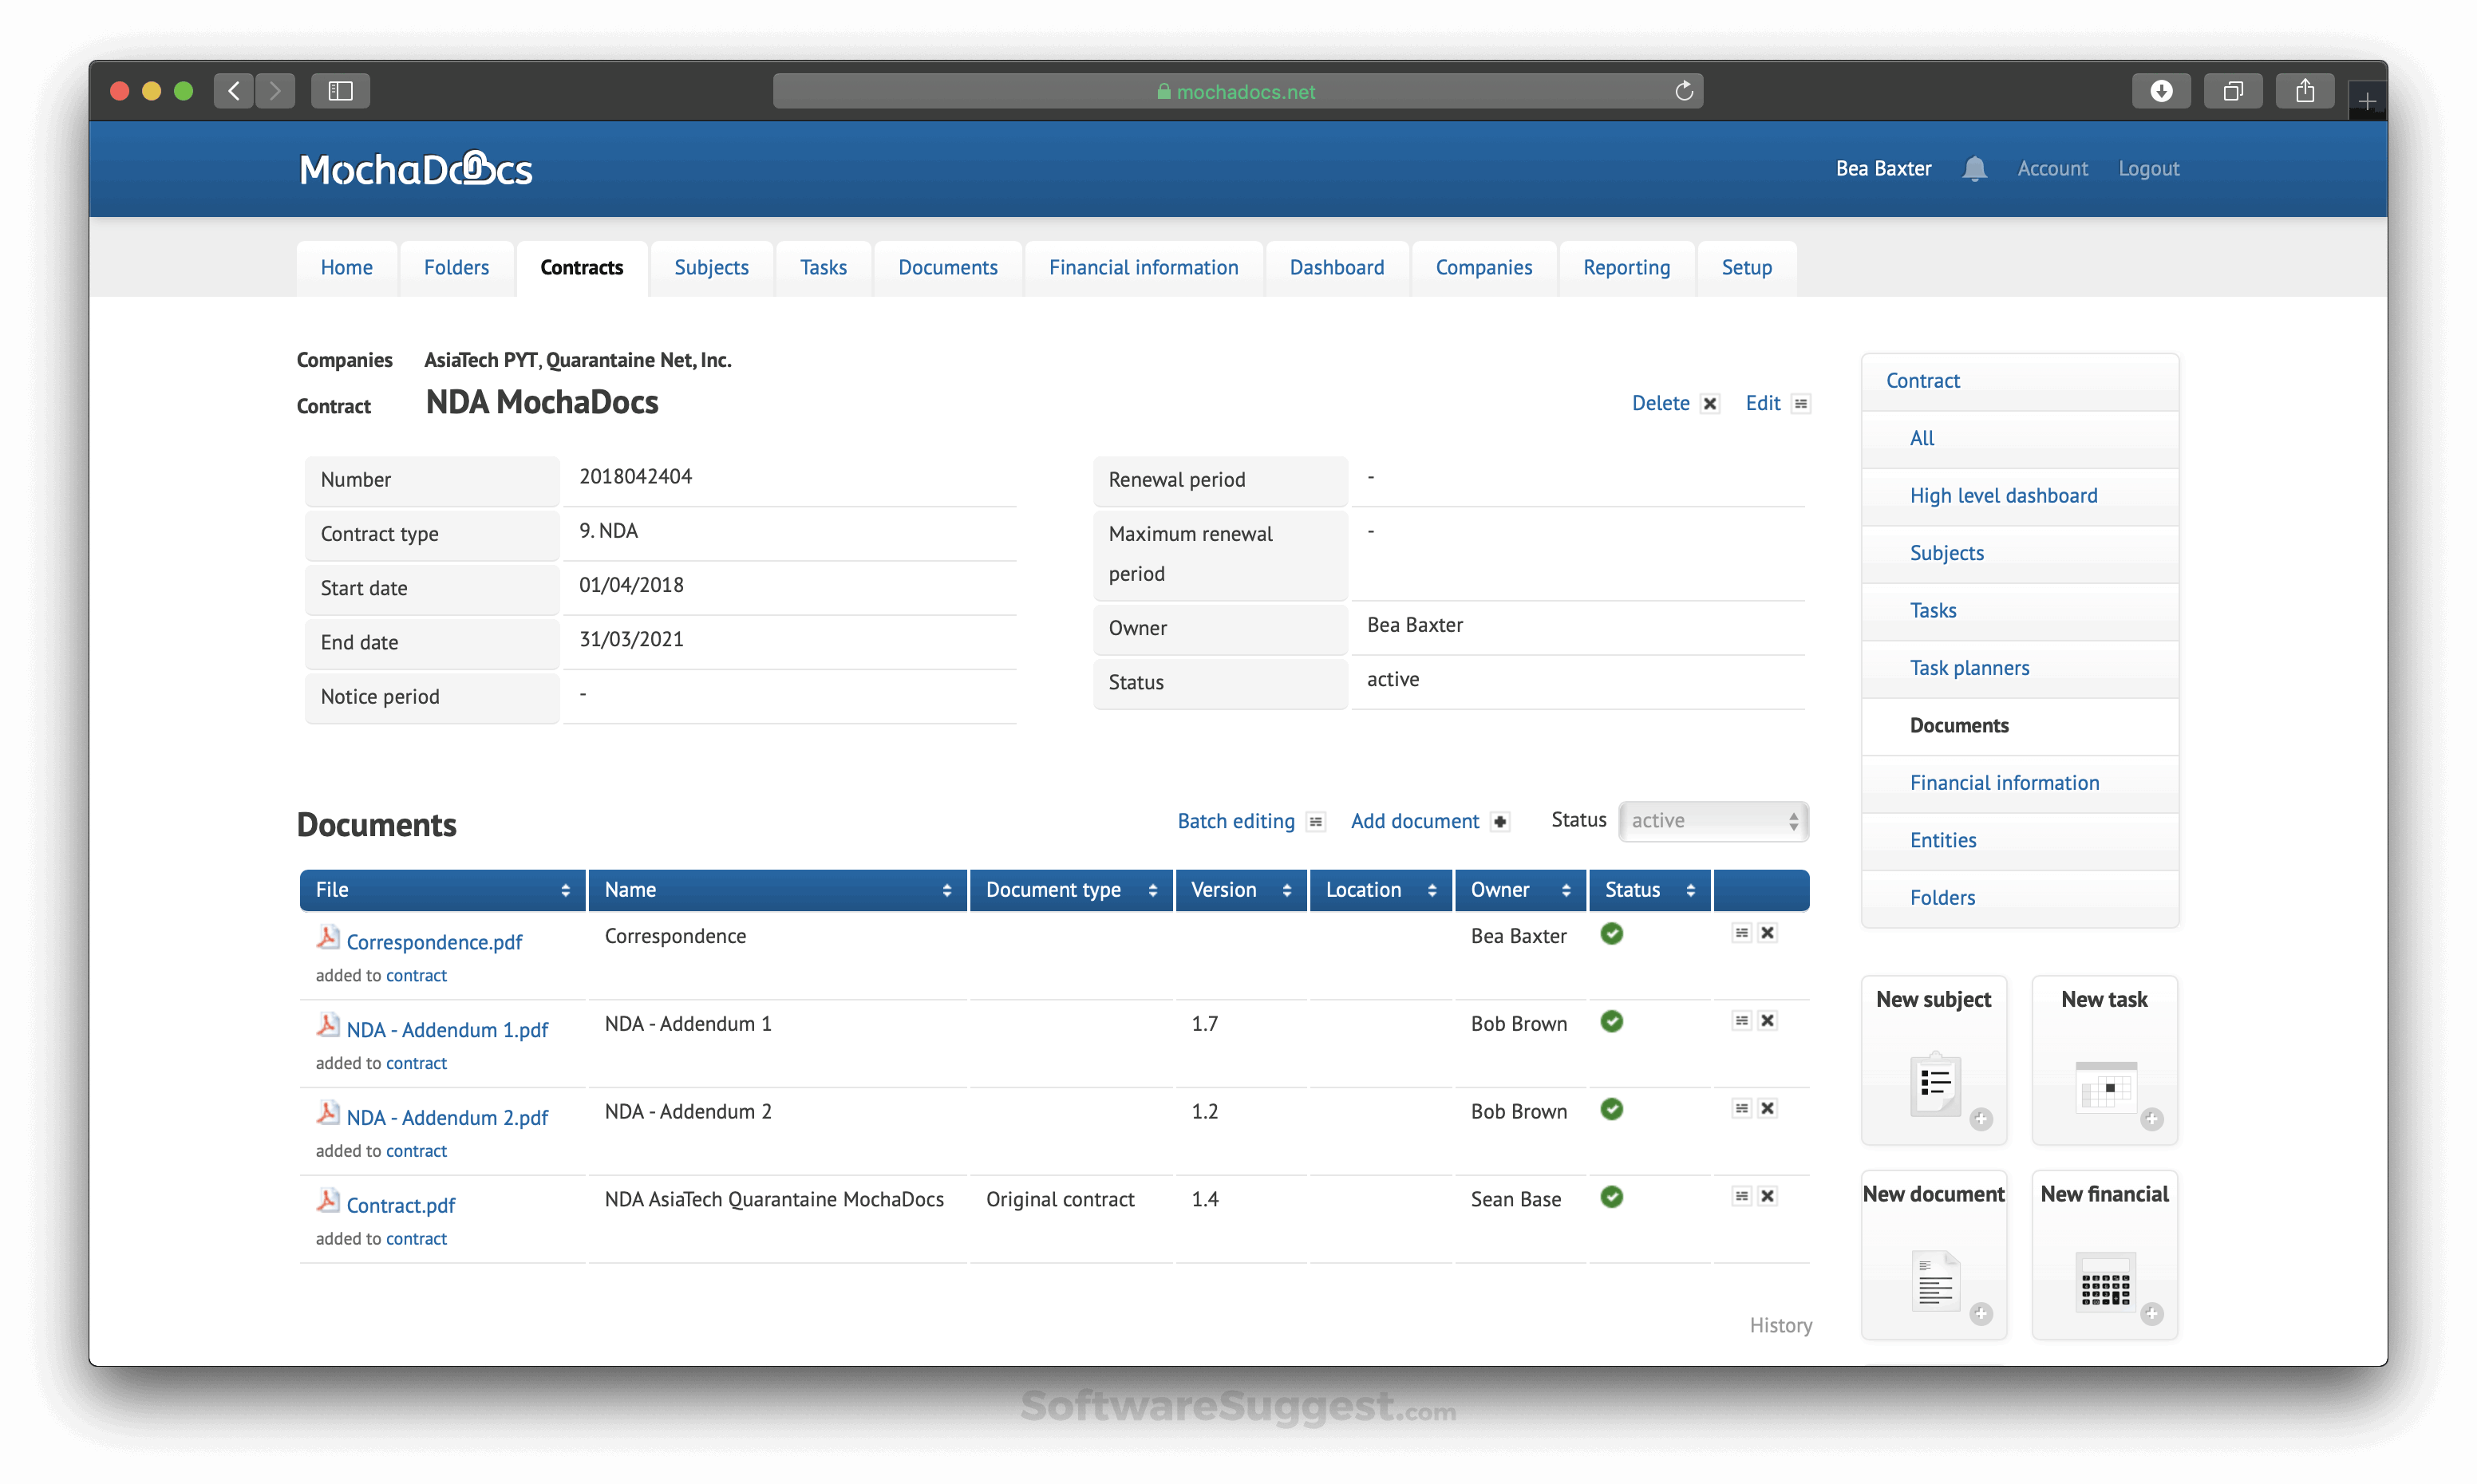Click the delete X in the NDA - Addendum 2 row
Image resolution: width=2477 pixels, height=1484 pixels.
(x=1768, y=1109)
